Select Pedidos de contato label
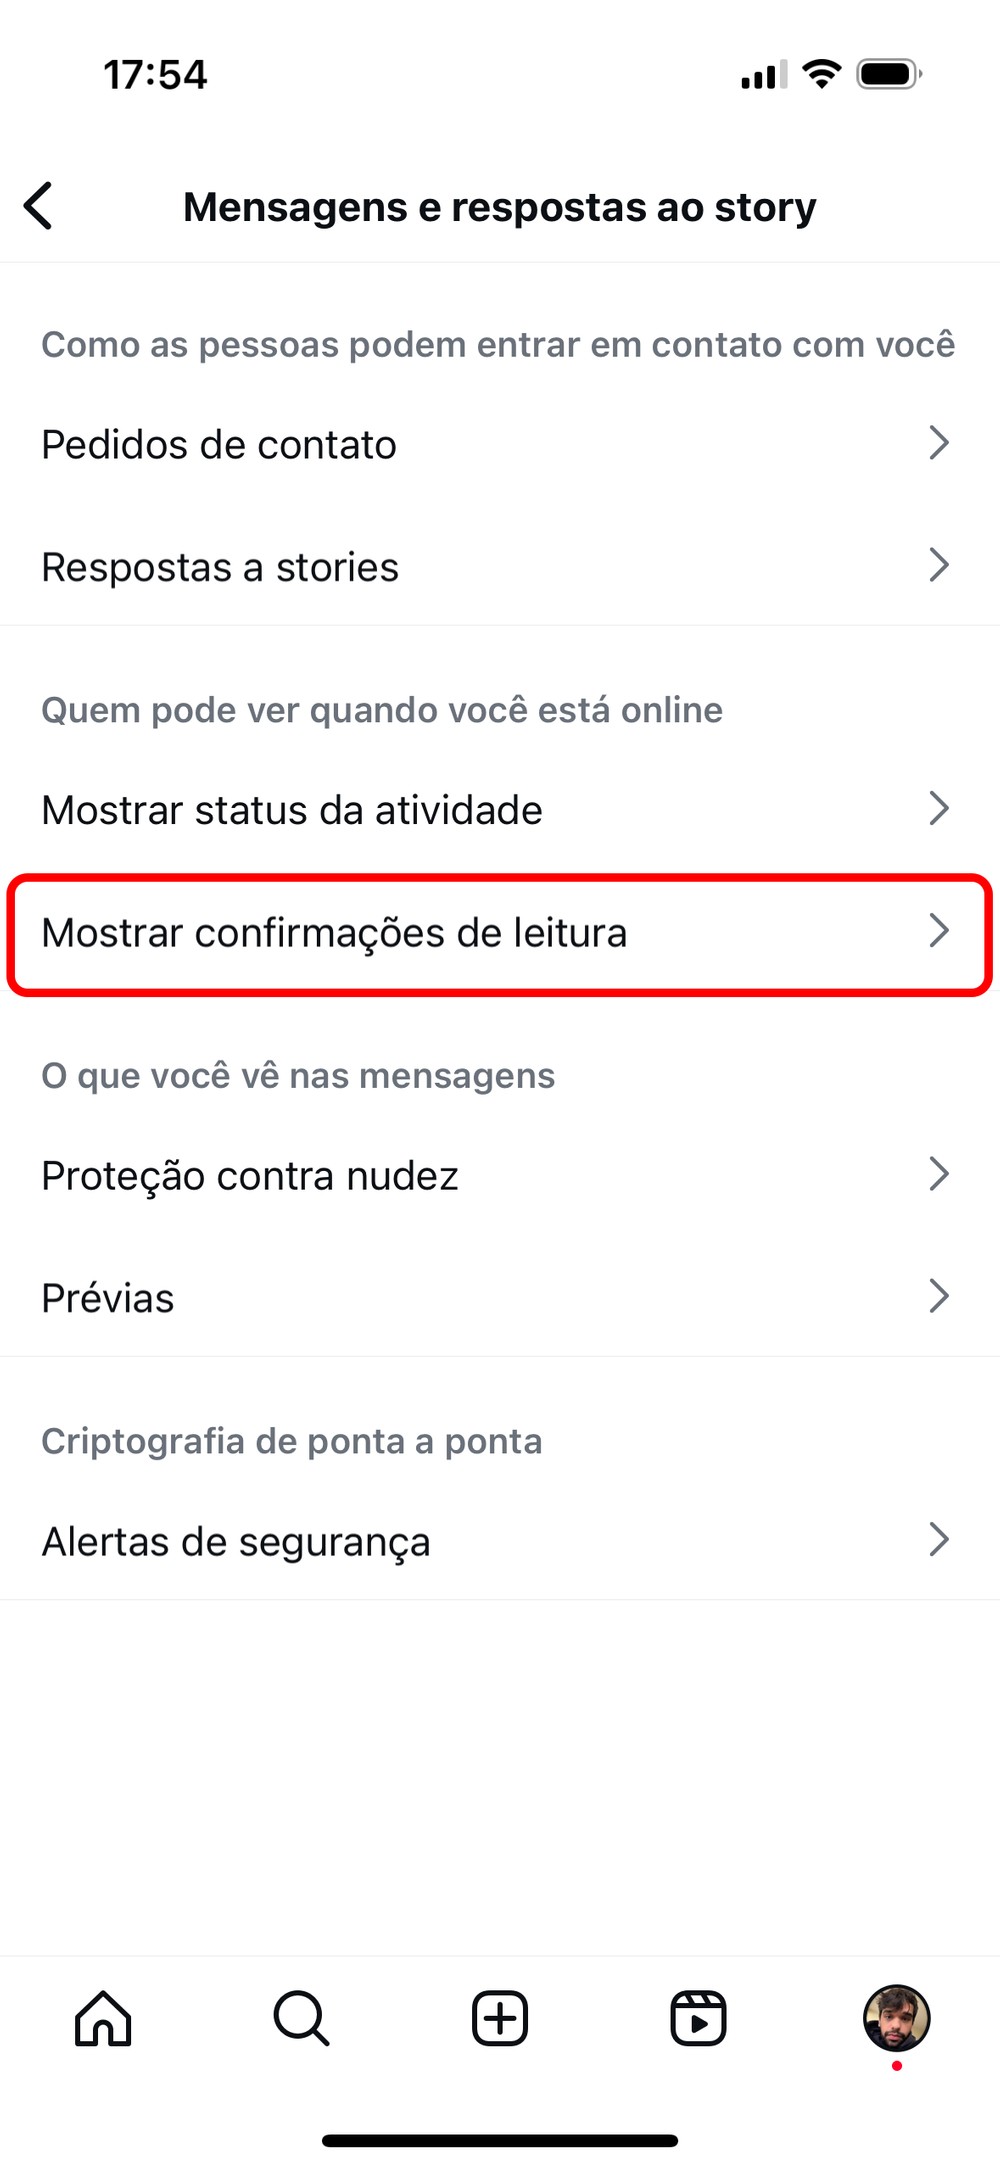This screenshot has height=2168, width=1000. (x=219, y=445)
